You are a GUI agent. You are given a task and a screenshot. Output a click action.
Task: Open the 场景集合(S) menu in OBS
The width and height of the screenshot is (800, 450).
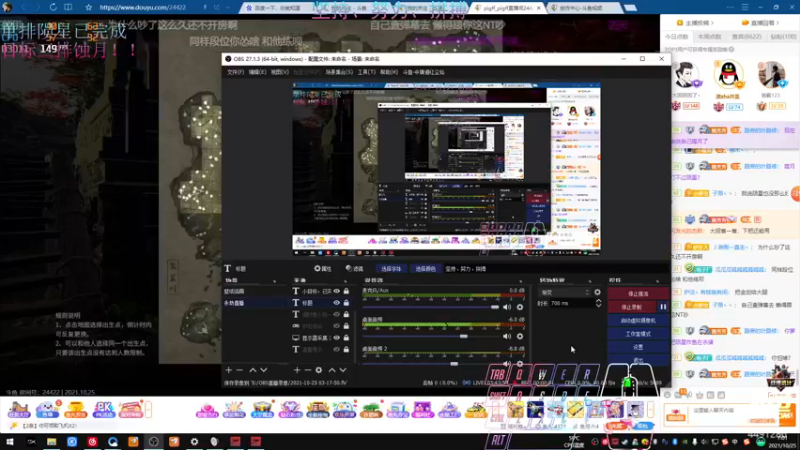point(339,72)
